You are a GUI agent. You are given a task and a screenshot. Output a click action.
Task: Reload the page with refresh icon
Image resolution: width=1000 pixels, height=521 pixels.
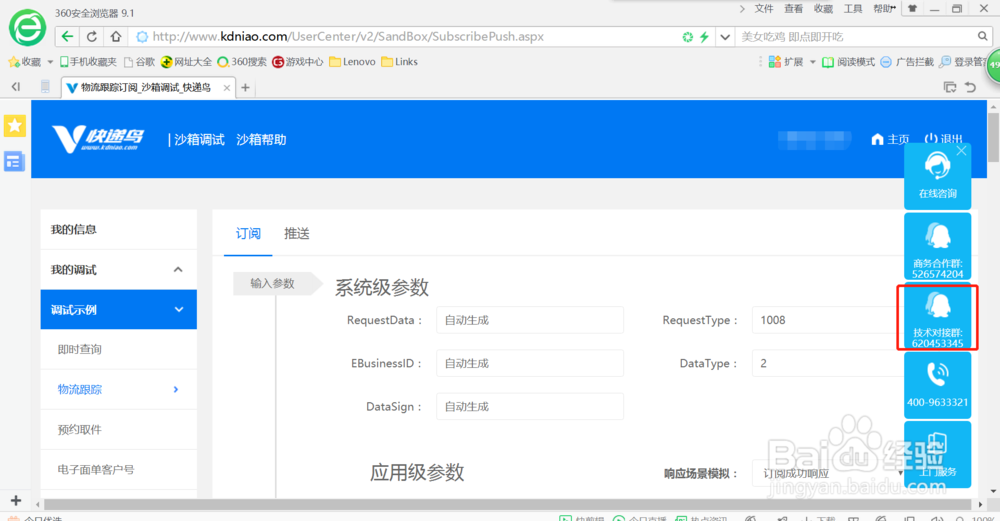pyautogui.click(x=92, y=36)
